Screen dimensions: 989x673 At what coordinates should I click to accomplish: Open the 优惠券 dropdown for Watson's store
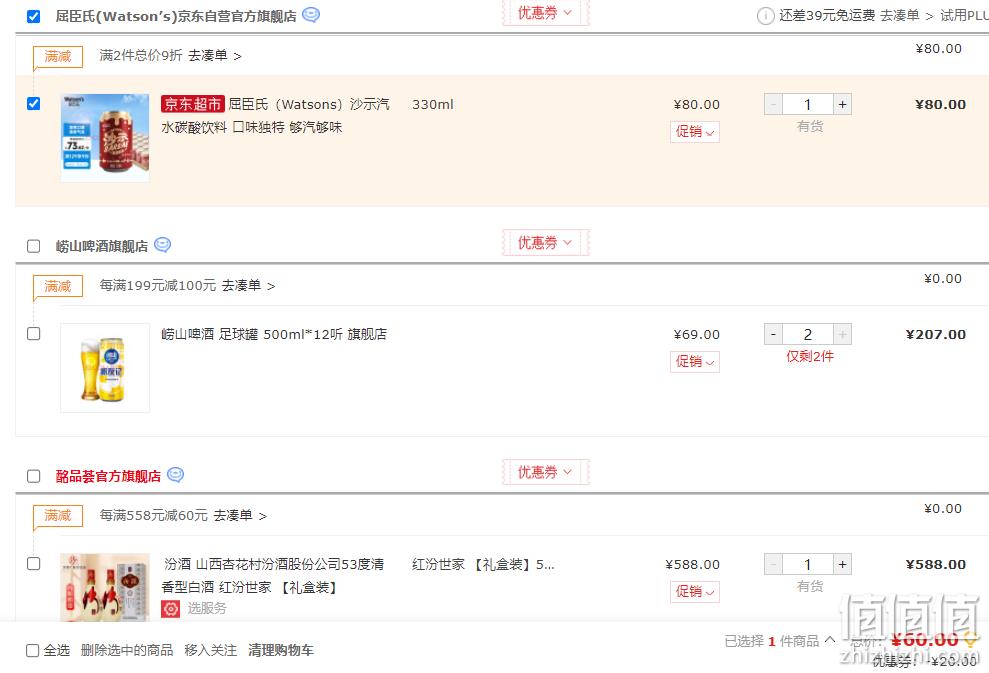pos(546,13)
